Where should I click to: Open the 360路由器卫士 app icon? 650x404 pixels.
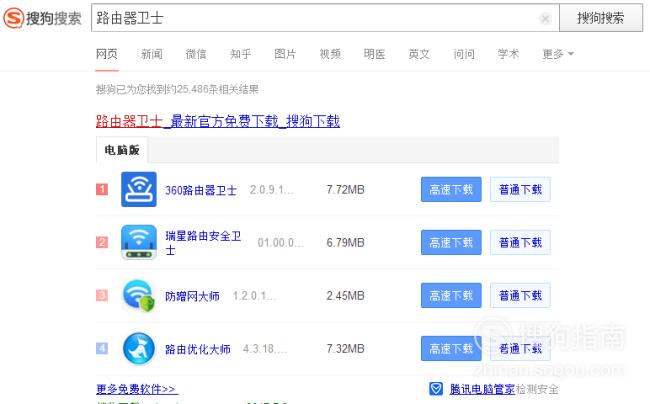point(139,189)
